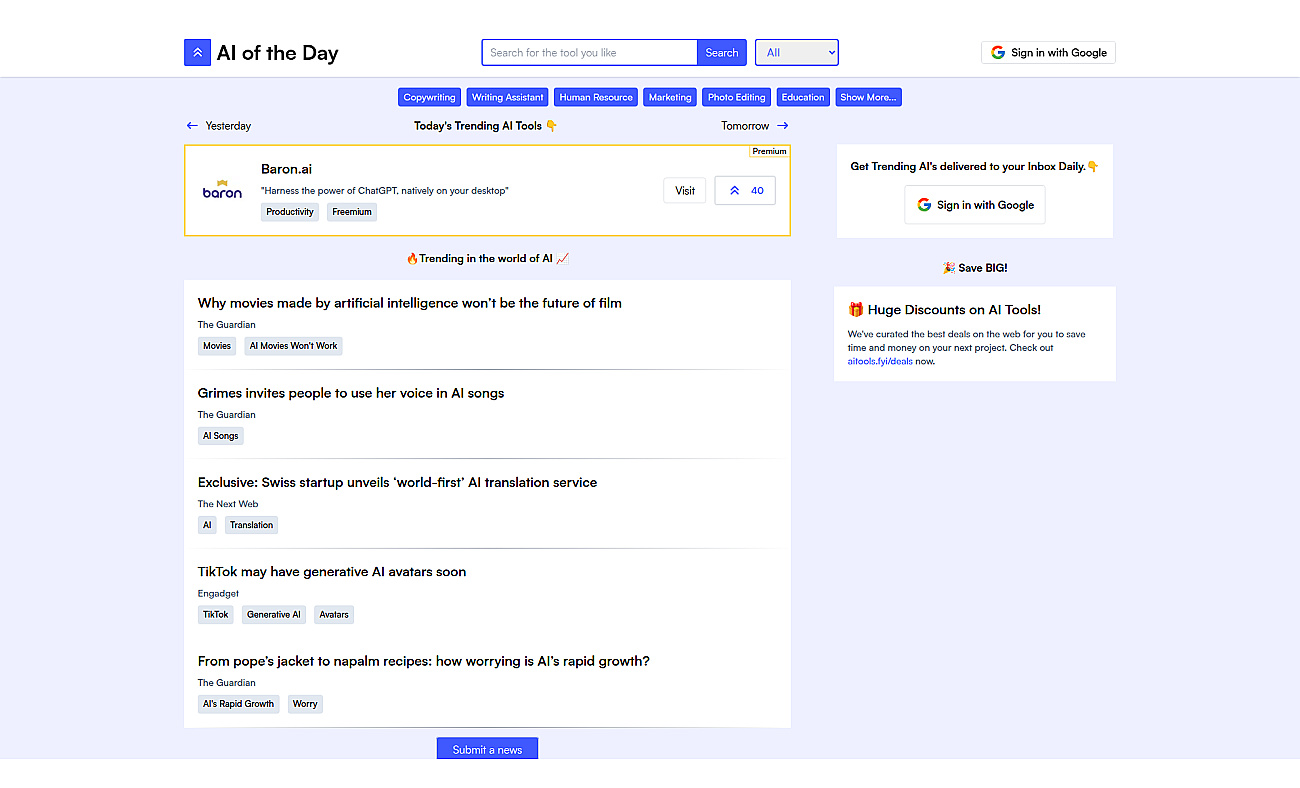This screenshot has width=1300, height=788.
Task: Open the AI of the Day title
Action: (x=278, y=53)
